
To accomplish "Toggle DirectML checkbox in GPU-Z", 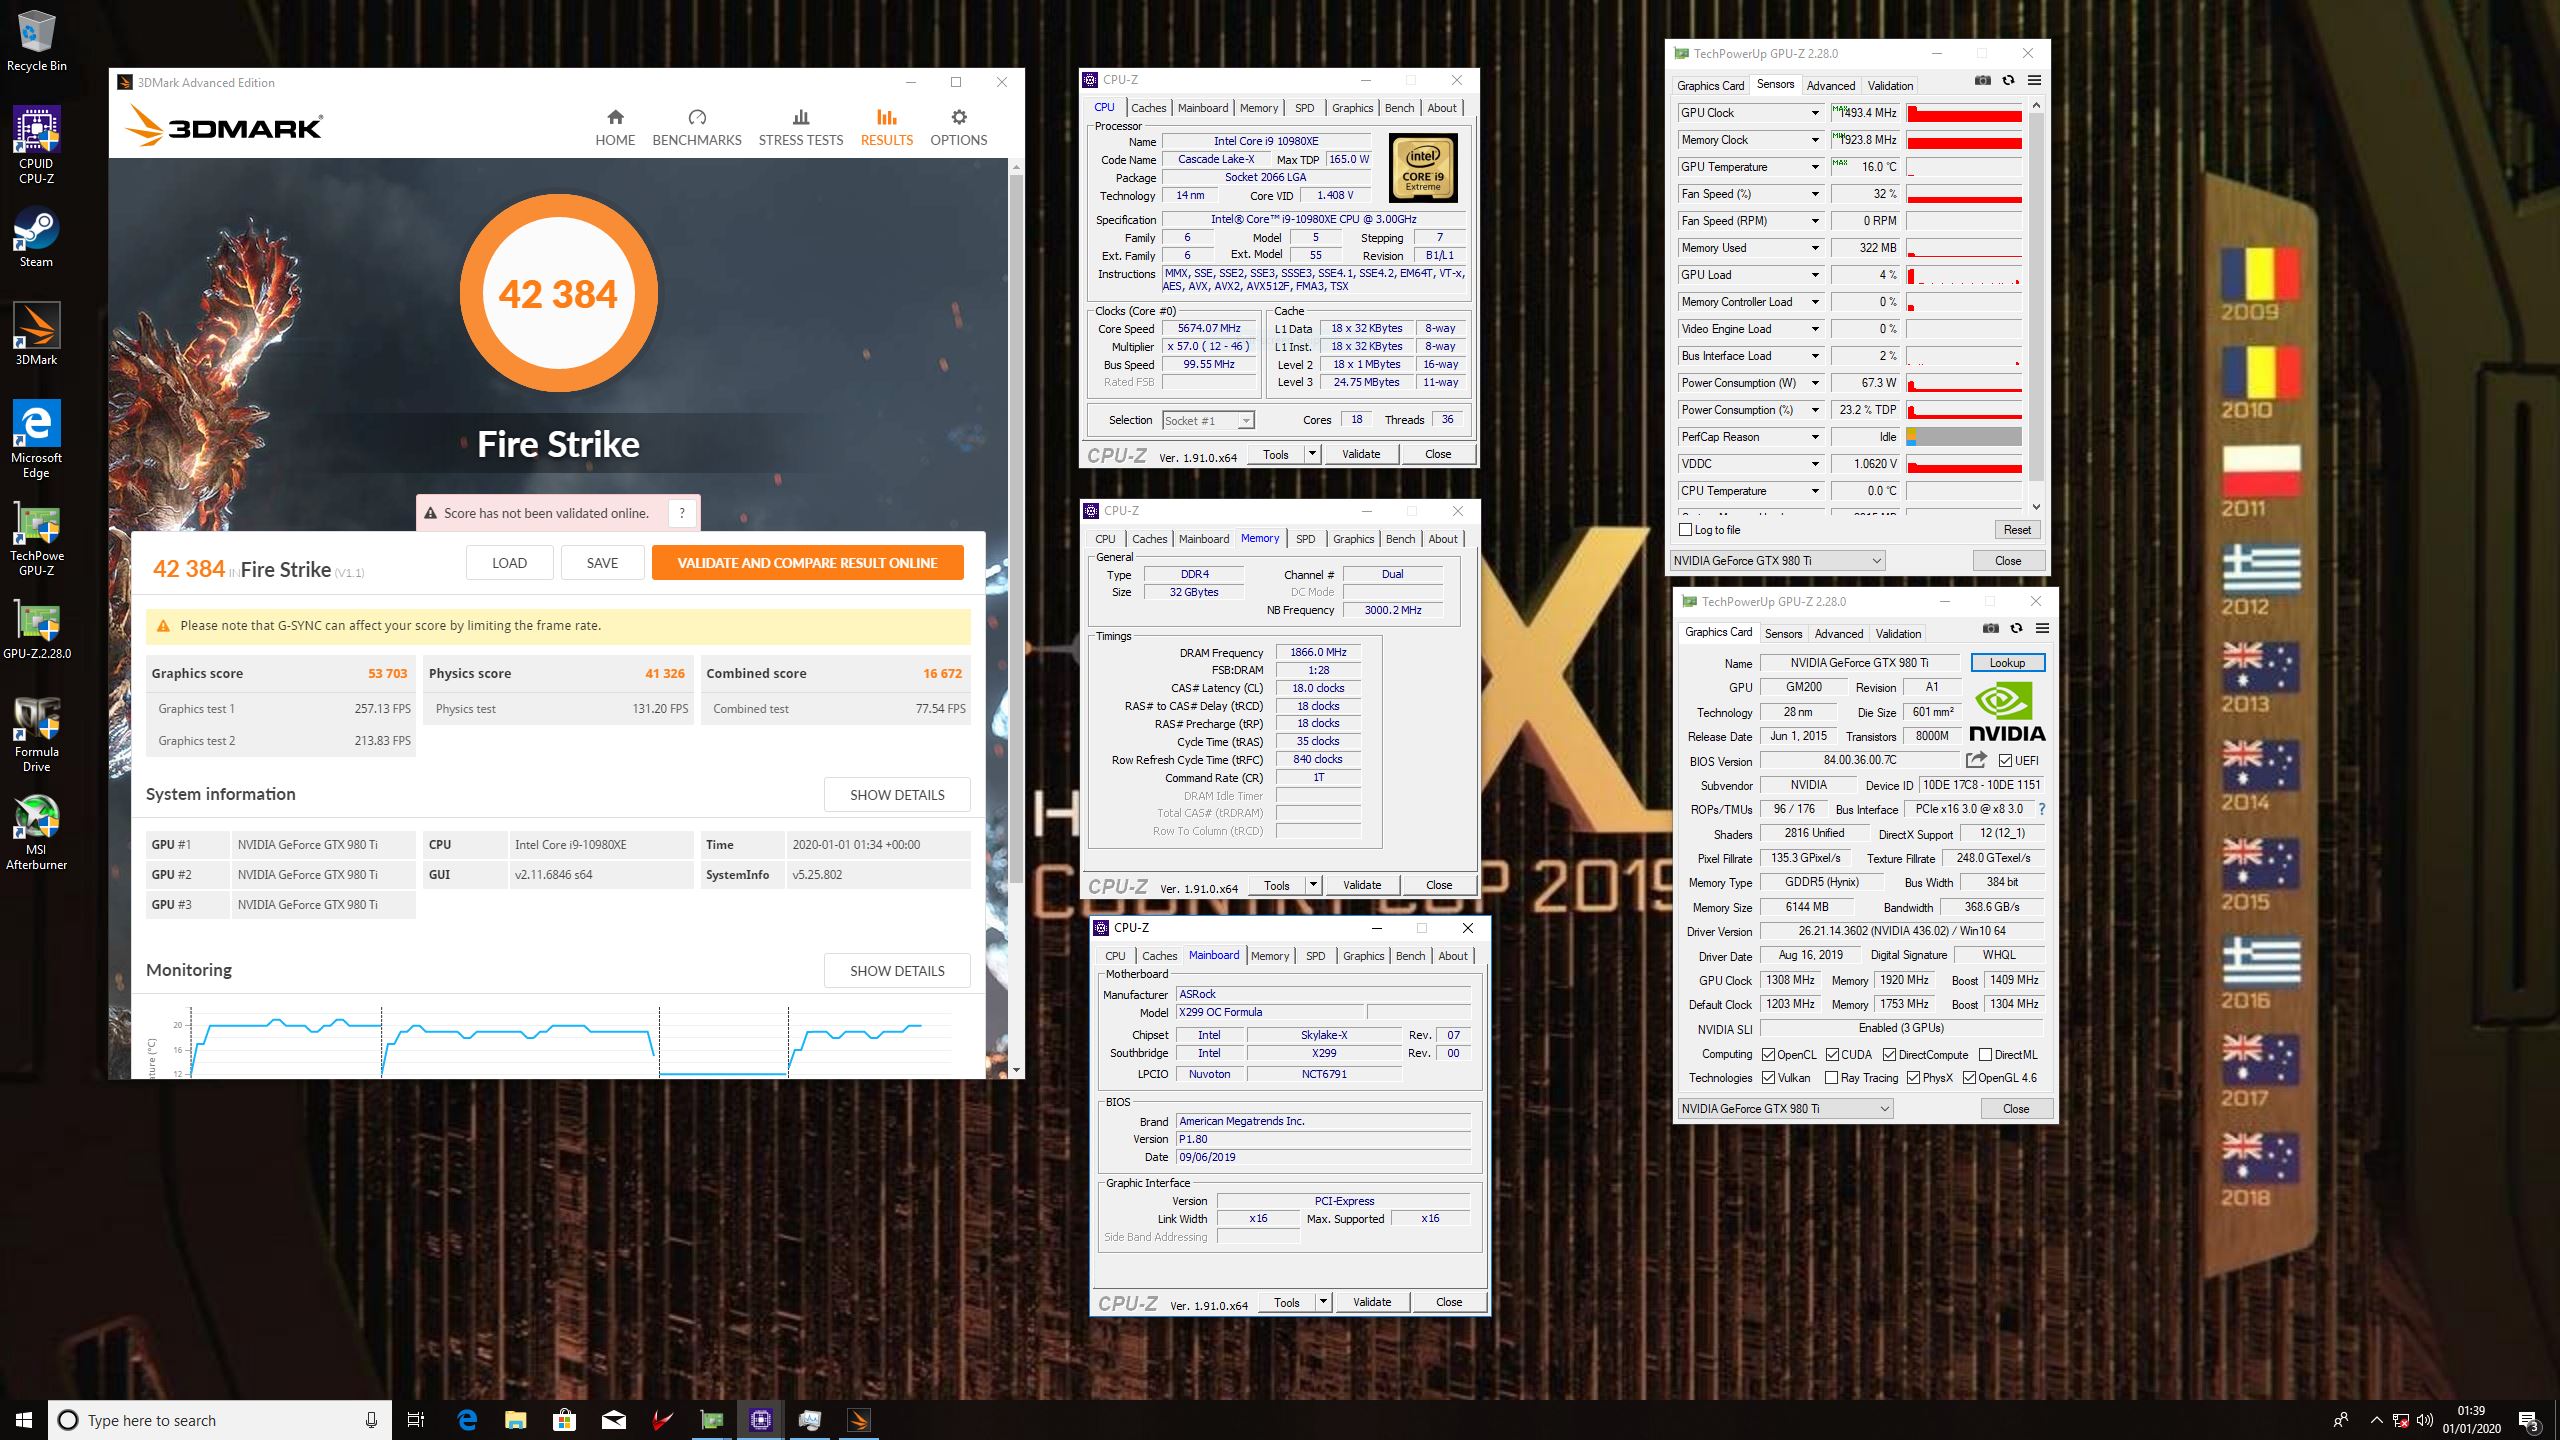I will click(x=1985, y=1054).
